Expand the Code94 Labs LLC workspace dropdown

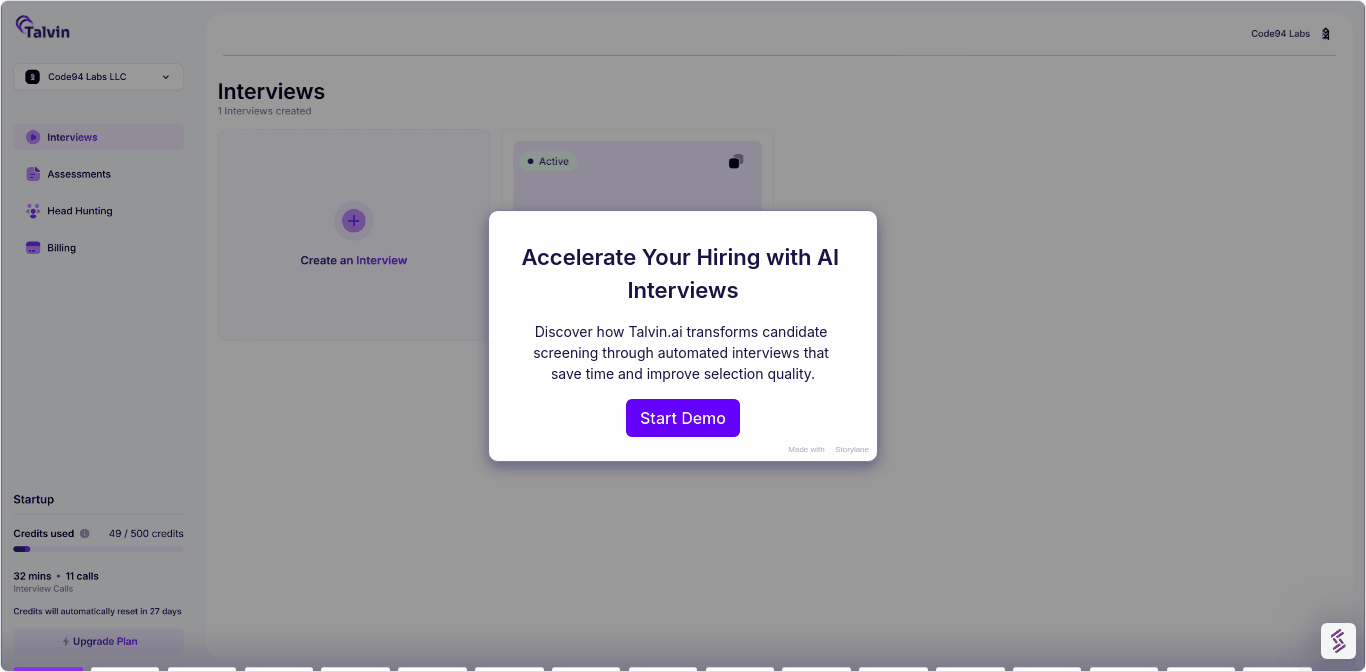click(98, 77)
